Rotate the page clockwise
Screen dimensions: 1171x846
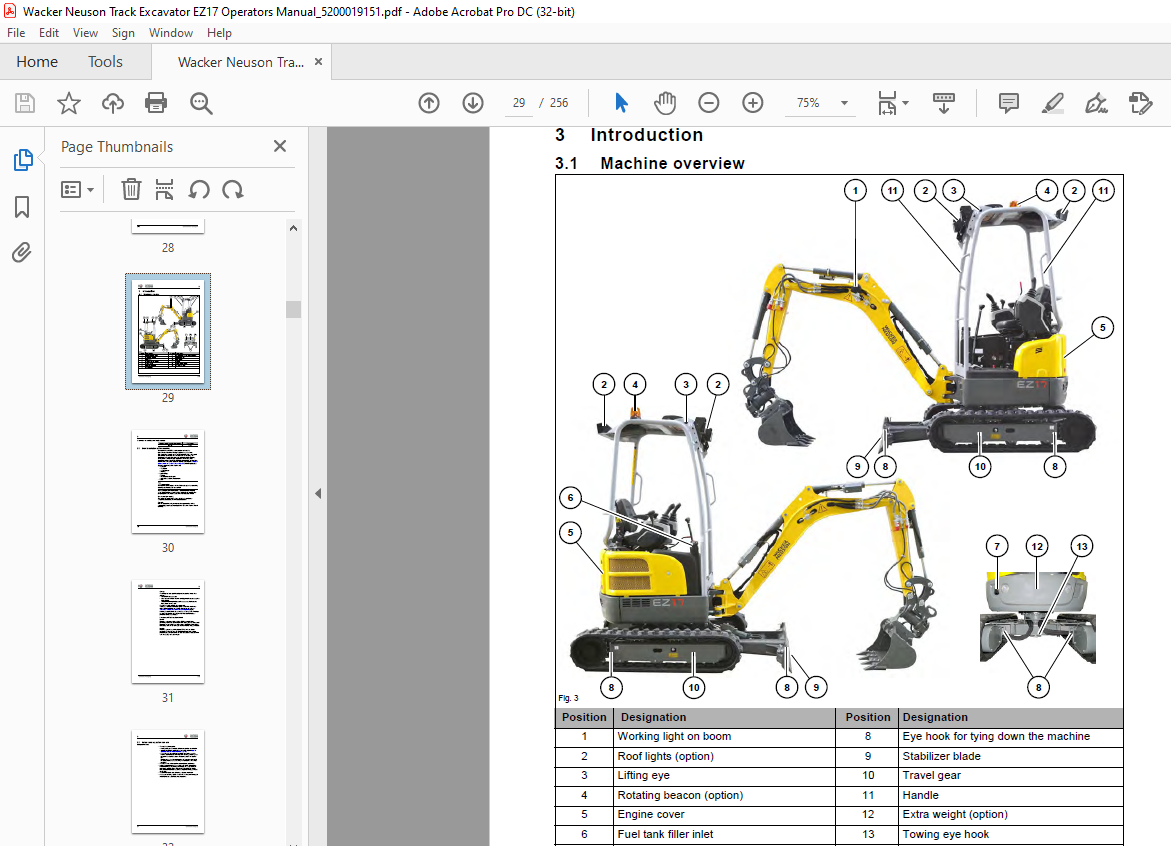point(233,190)
